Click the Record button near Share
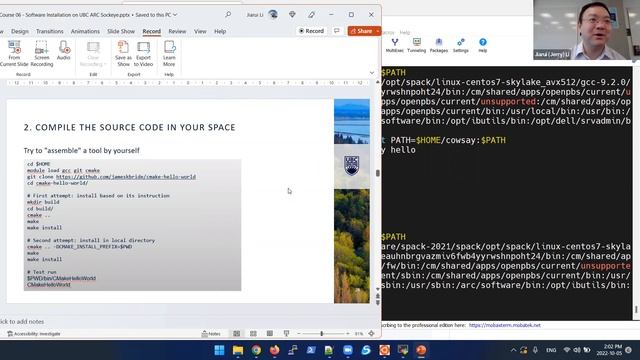Viewport: 640px width, 360px height. (311, 31)
